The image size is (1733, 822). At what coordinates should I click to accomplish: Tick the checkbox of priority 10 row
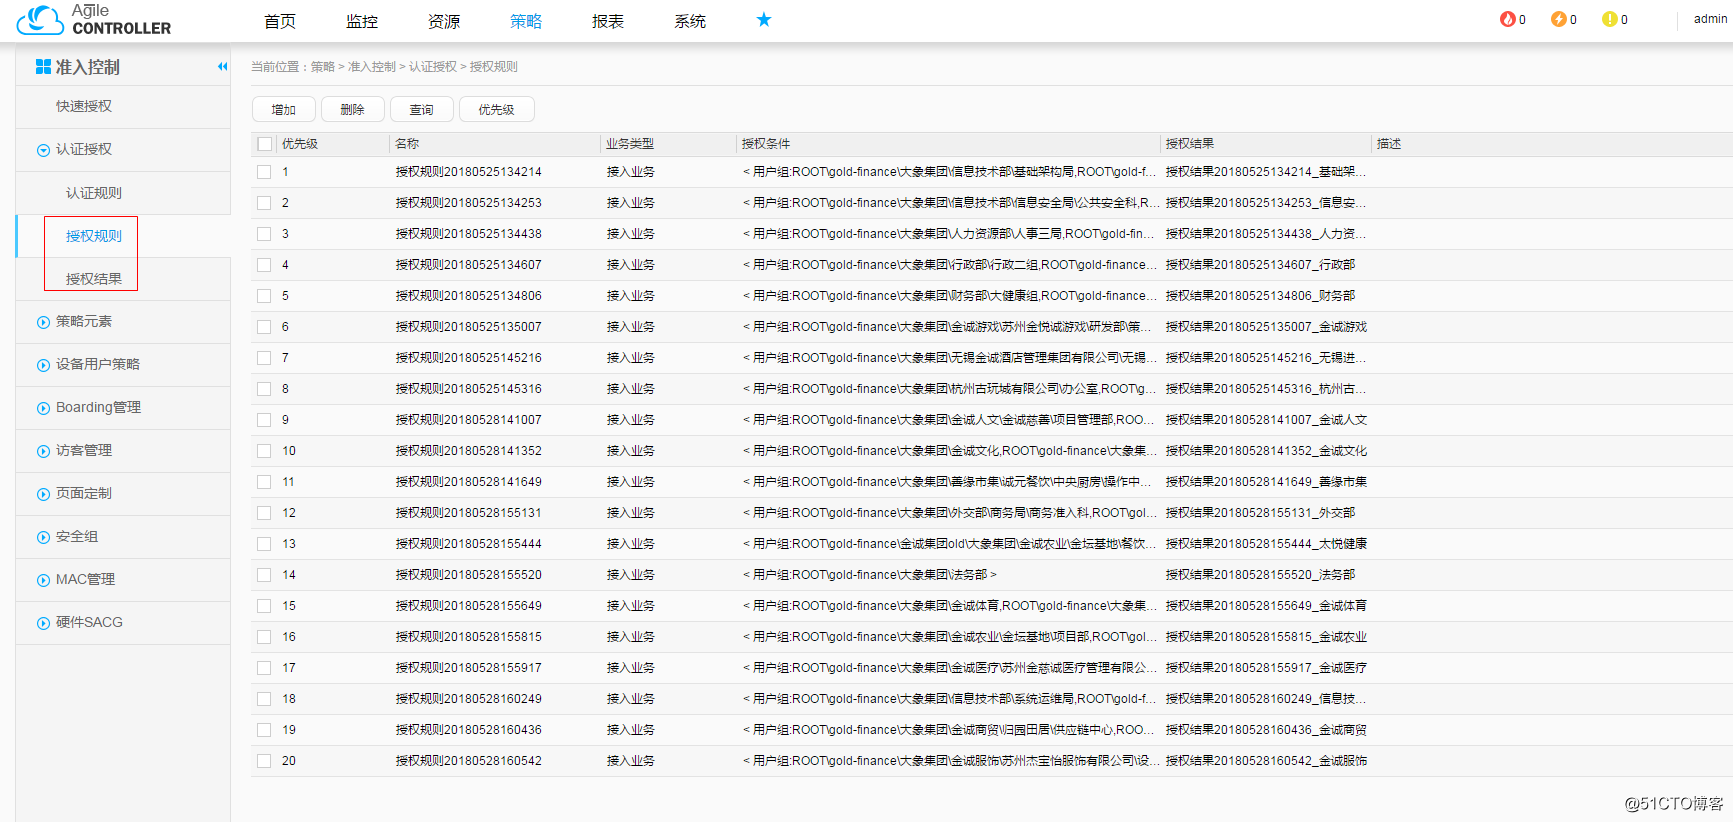pos(264,451)
